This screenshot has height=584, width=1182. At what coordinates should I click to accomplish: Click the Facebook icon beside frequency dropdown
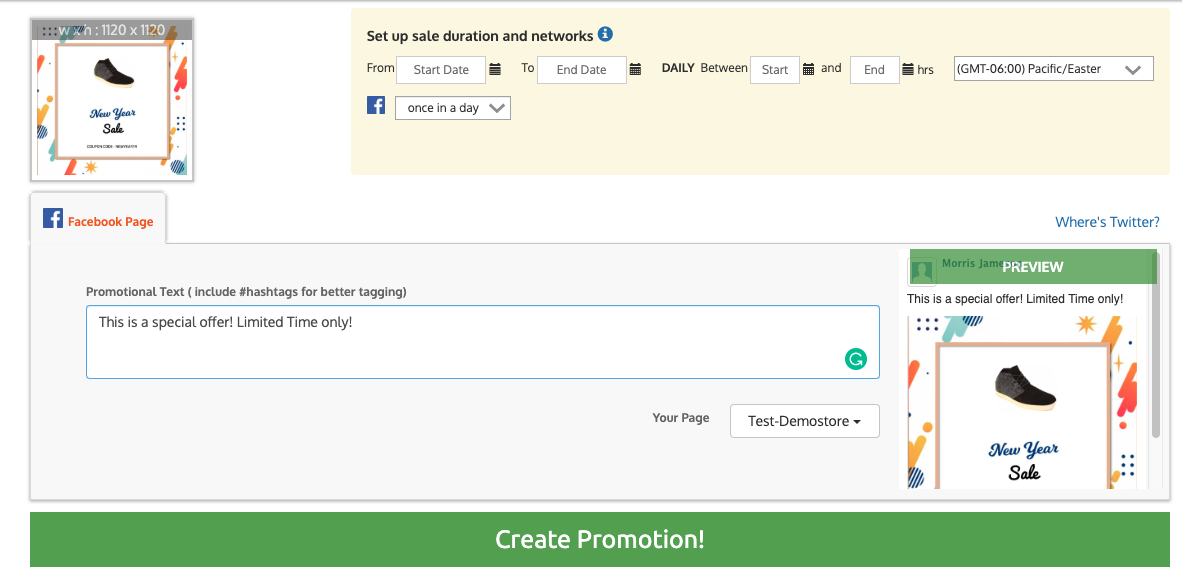coord(376,105)
